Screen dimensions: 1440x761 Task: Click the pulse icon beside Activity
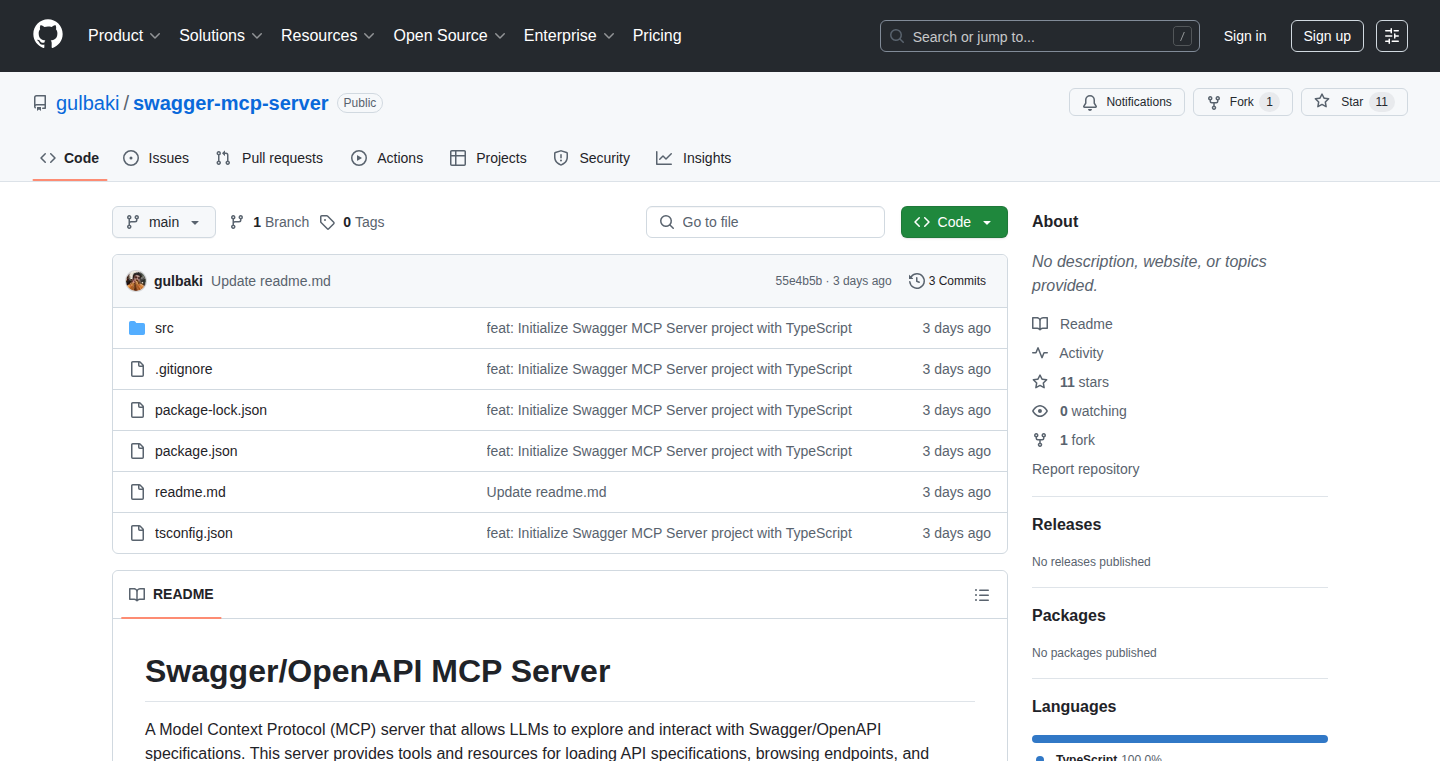coord(1040,353)
